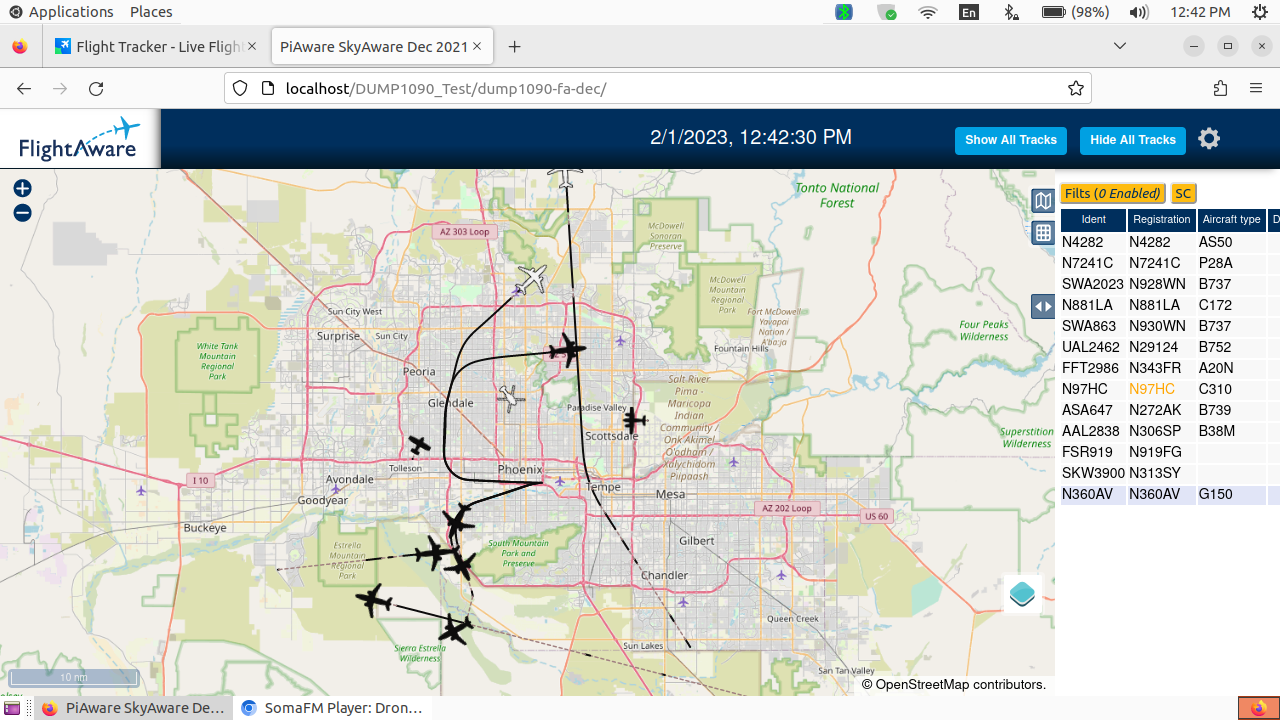Open a new browser tab
Image resolution: width=1280 pixels, height=720 pixels.
point(514,47)
